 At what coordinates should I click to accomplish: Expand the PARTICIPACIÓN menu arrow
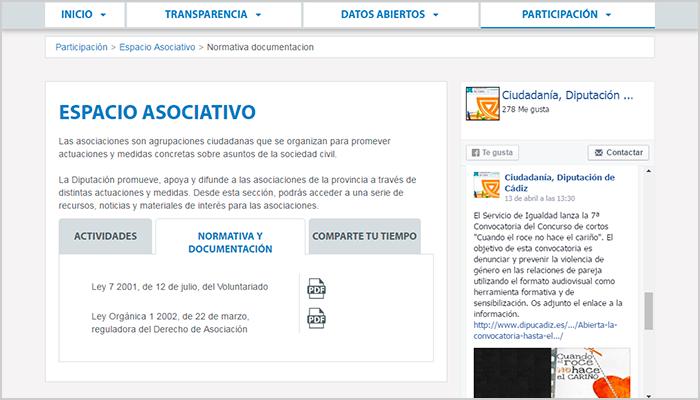tap(608, 15)
